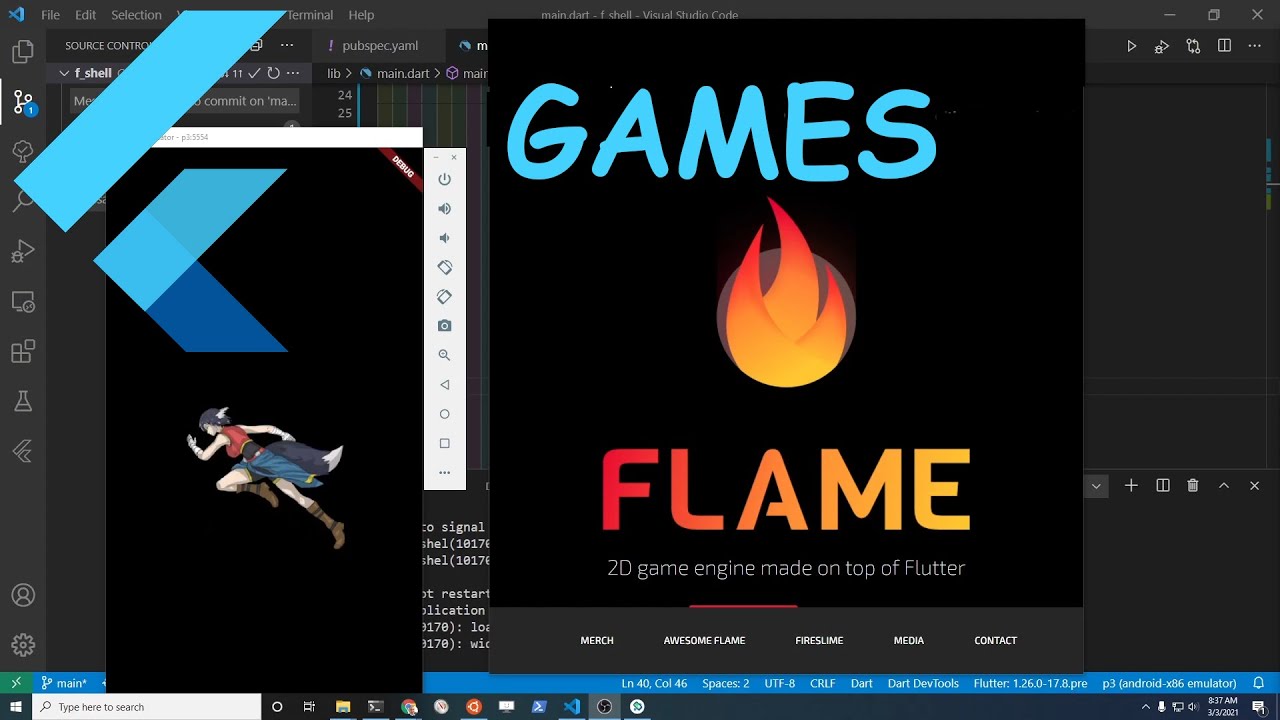Open the Extensions view in the activity bar
Image resolution: width=1280 pixels, height=720 pixels.
click(x=23, y=351)
